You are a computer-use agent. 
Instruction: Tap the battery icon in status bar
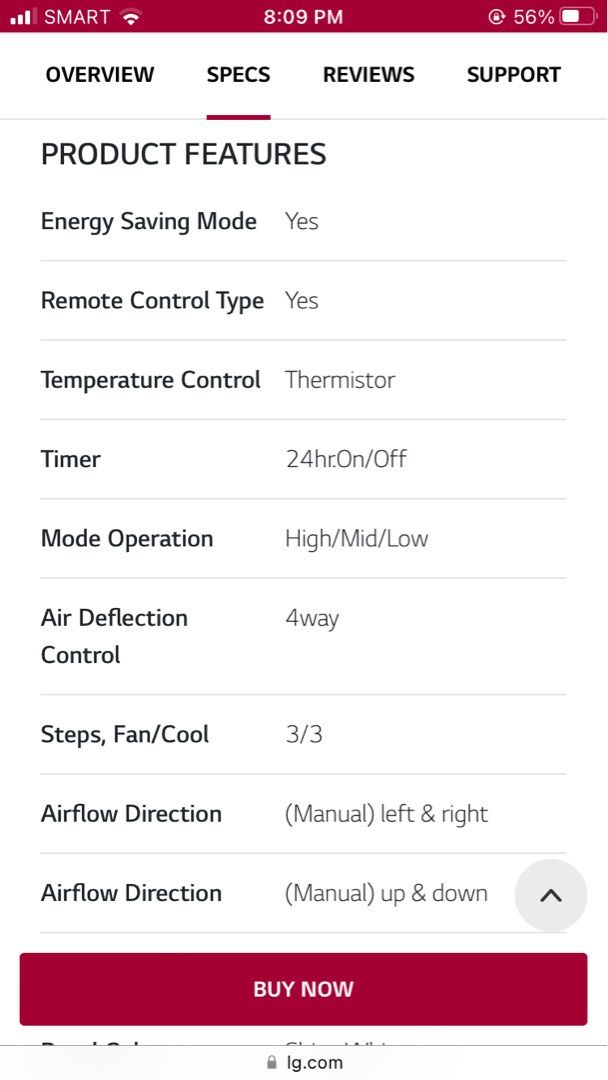coord(579,17)
